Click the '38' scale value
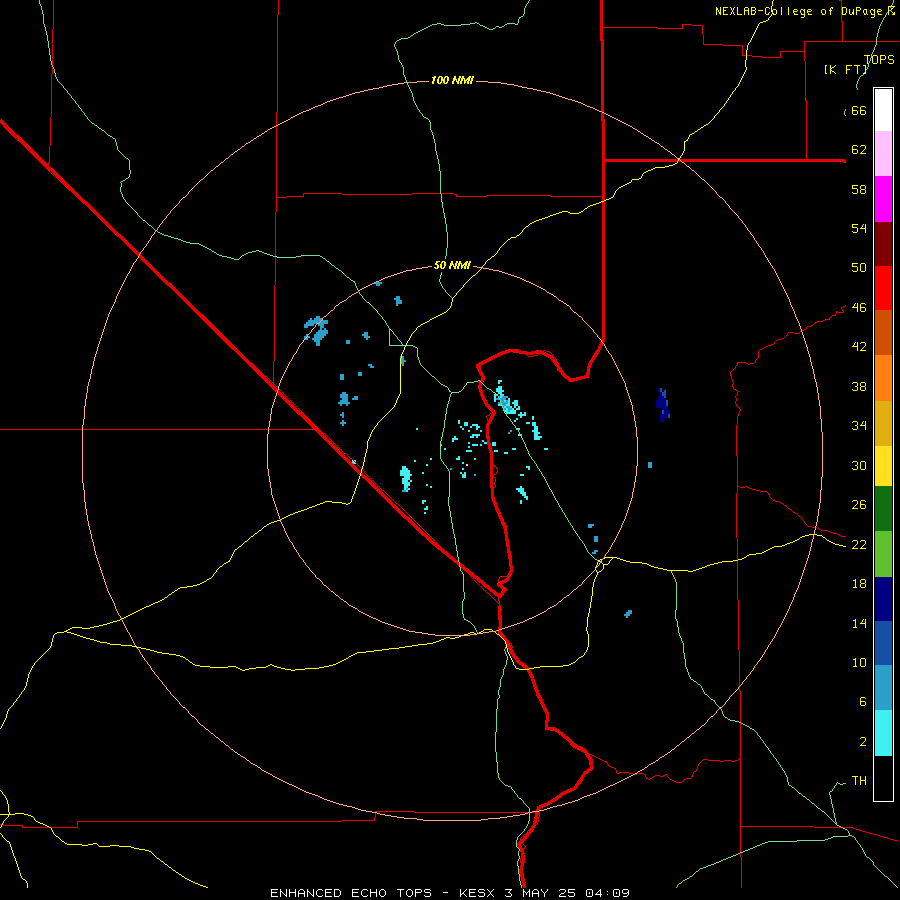900x900 pixels. click(859, 386)
